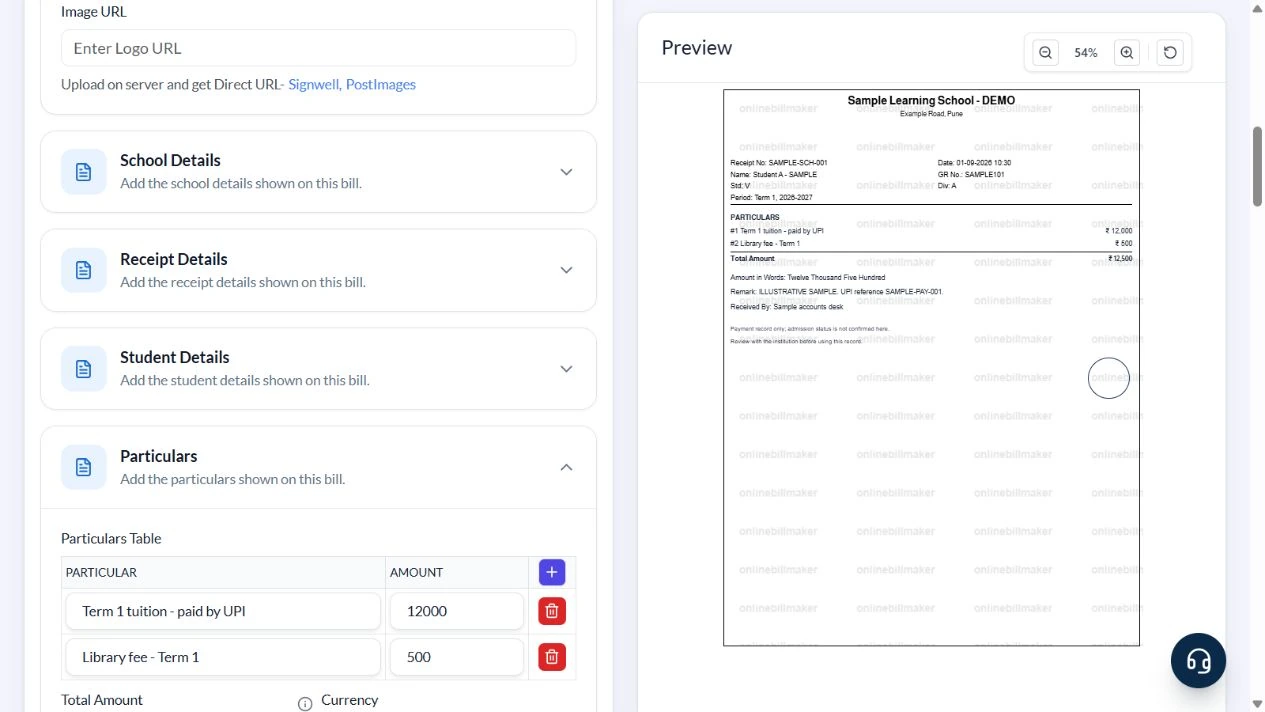Open the headset support chat
Image resolution: width=1265 pixels, height=712 pixels.
1198,660
